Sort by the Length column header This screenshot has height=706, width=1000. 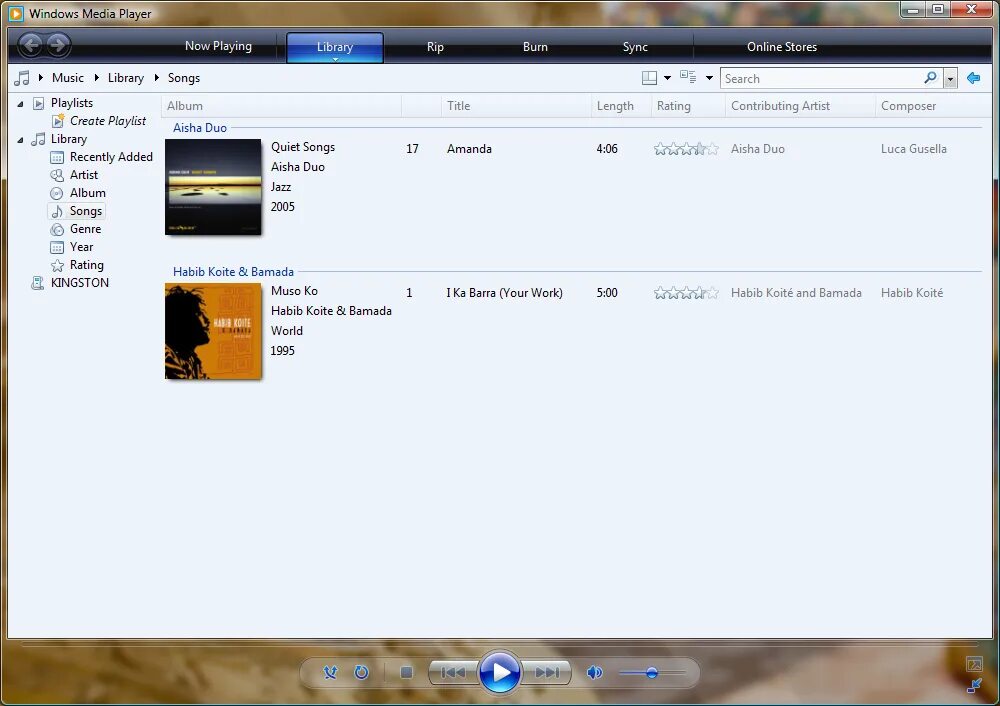coord(621,106)
